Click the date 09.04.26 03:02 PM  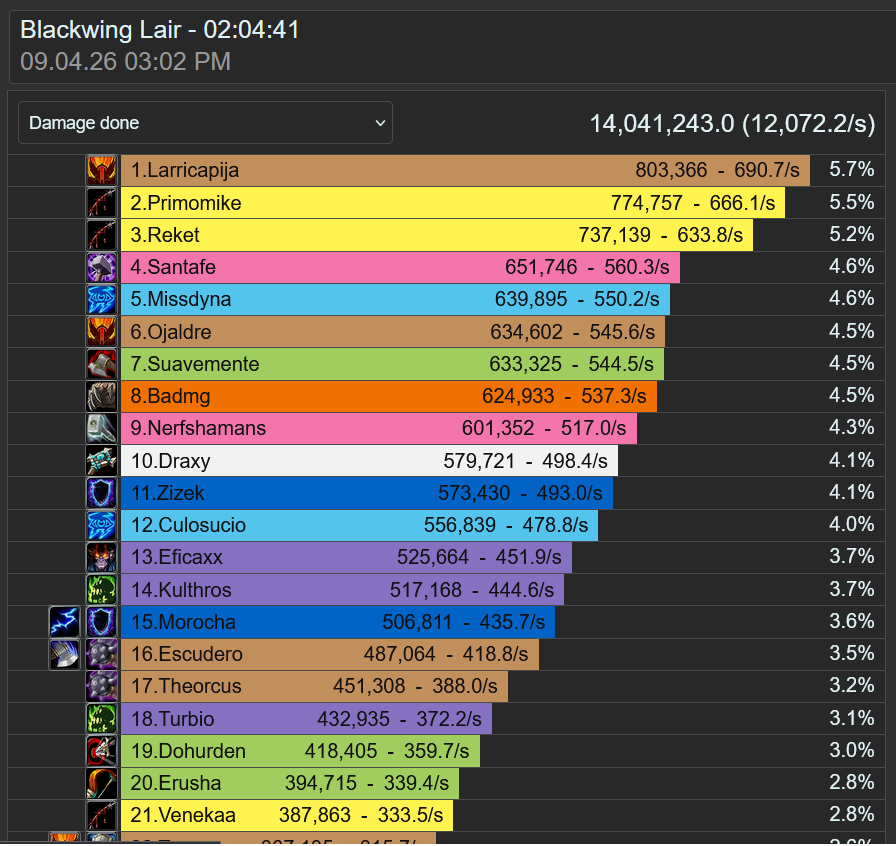coord(125,62)
